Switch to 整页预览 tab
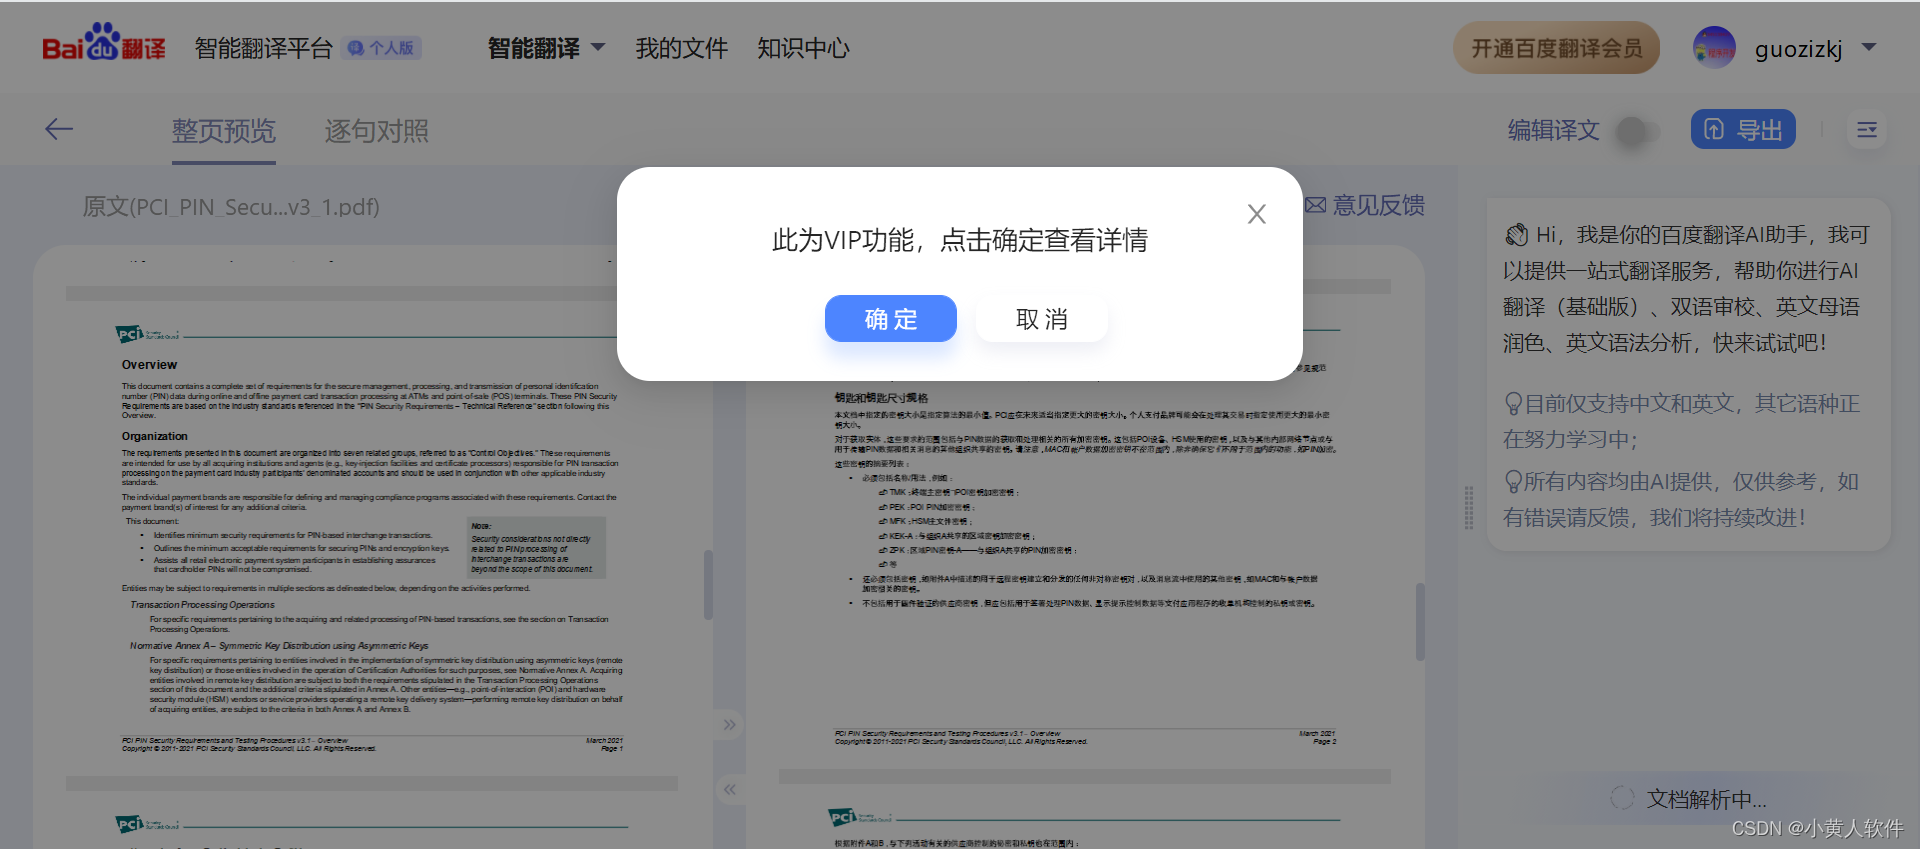This screenshot has height=849, width=1920. click(x=223, y=131)
